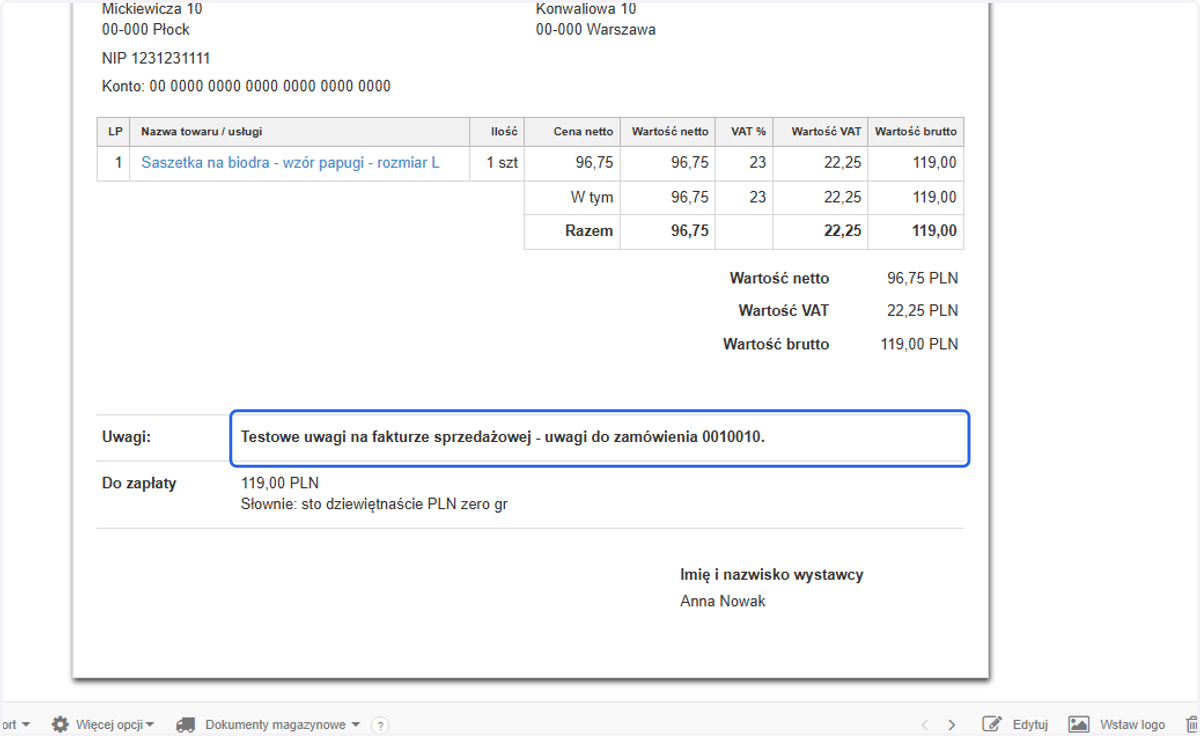The image size is (1200, 736).
Task: Click the gear icon beside Więcej opcji
Action: (60, 724)
